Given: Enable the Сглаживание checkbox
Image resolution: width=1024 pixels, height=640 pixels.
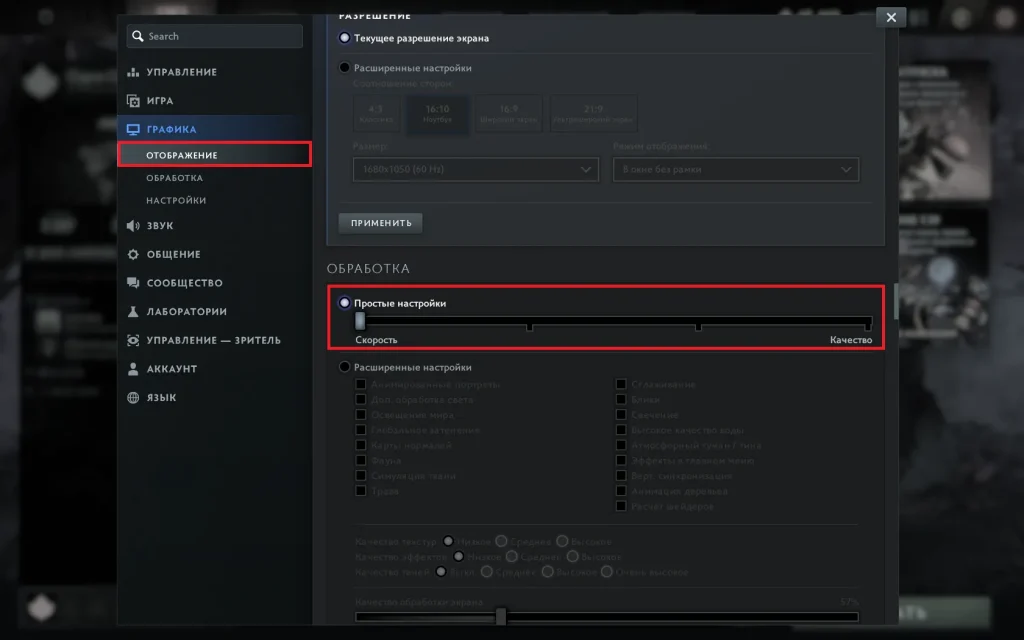Looking at the screenshot, I should [x=621, y=384].
